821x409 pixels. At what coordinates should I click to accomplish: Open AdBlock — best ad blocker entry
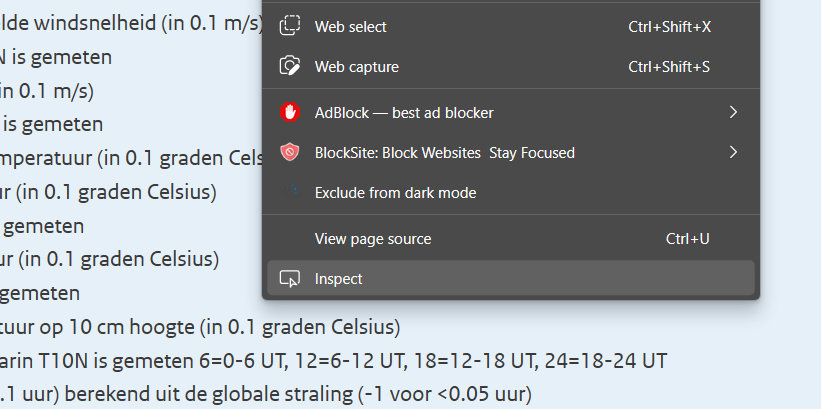511,113
